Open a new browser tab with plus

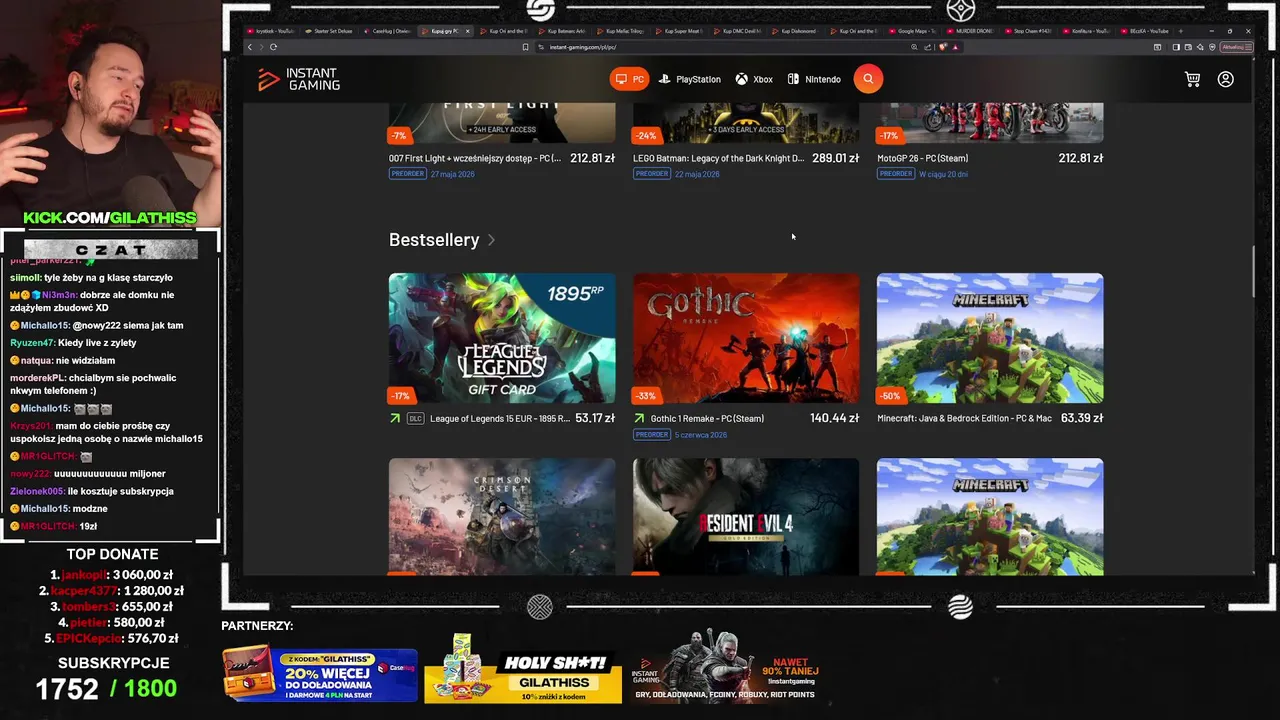(1181, 31)
